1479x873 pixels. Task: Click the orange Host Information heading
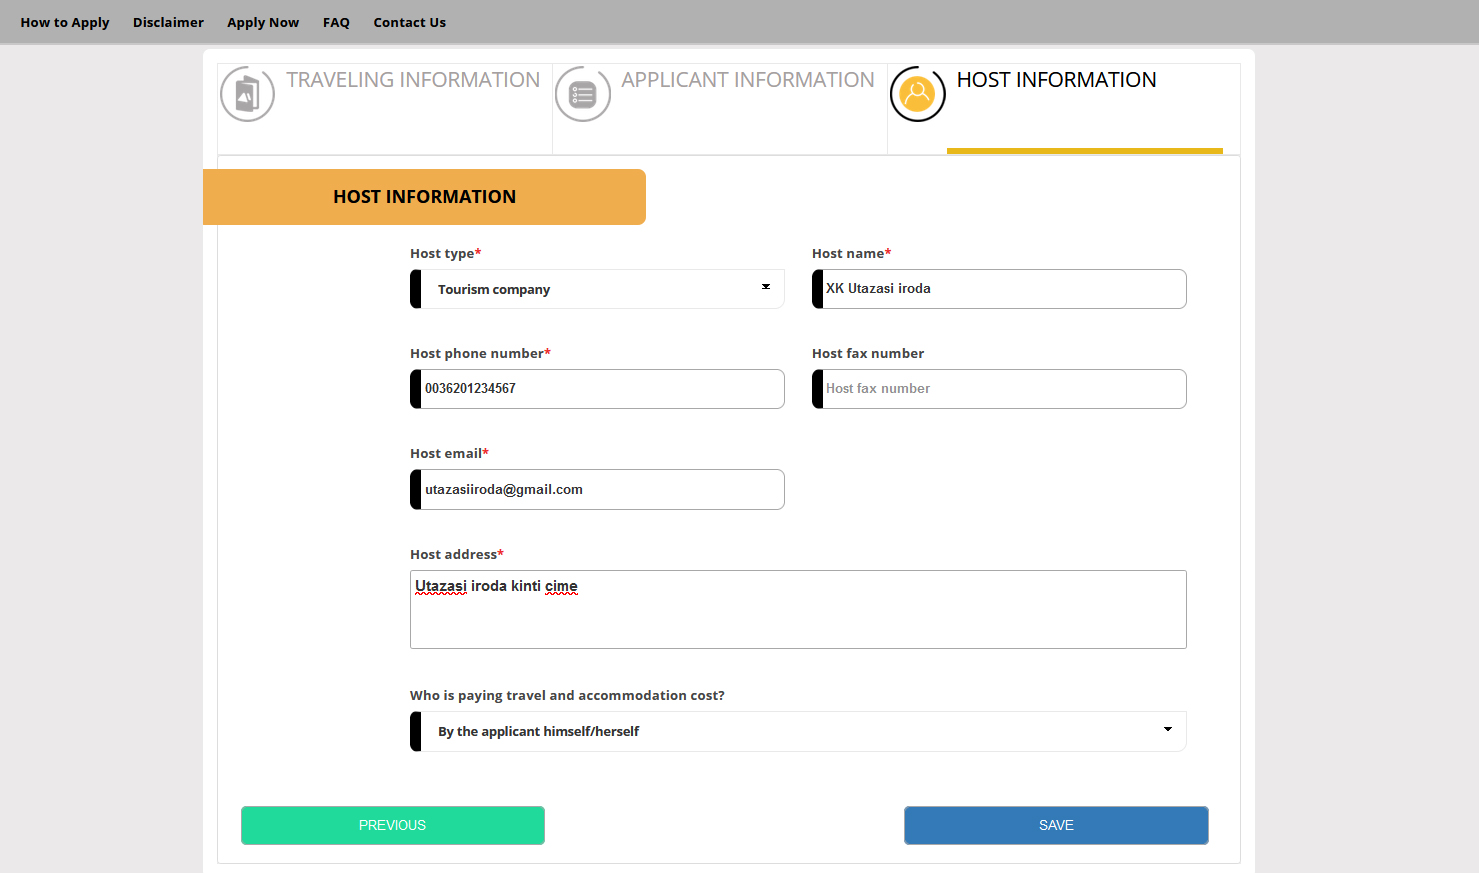[424, 197]
